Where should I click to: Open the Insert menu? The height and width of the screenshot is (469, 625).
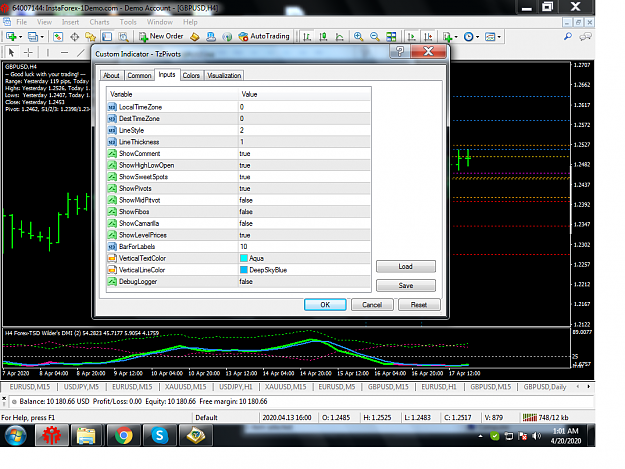(70, 22)
